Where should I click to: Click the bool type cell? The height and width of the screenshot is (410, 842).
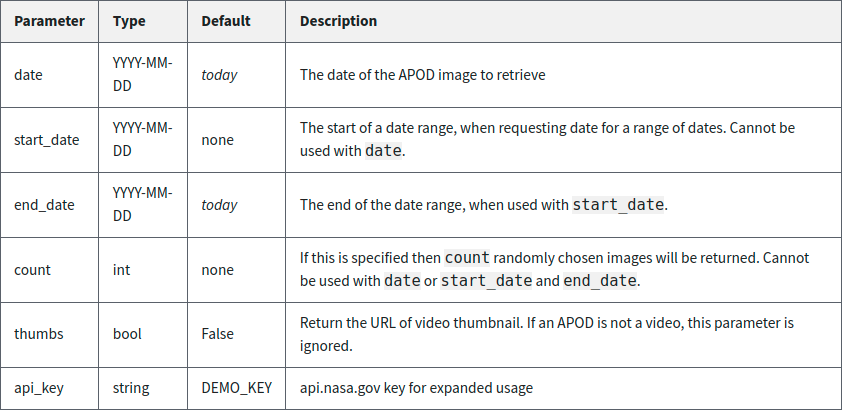click(x=127, y=335)
